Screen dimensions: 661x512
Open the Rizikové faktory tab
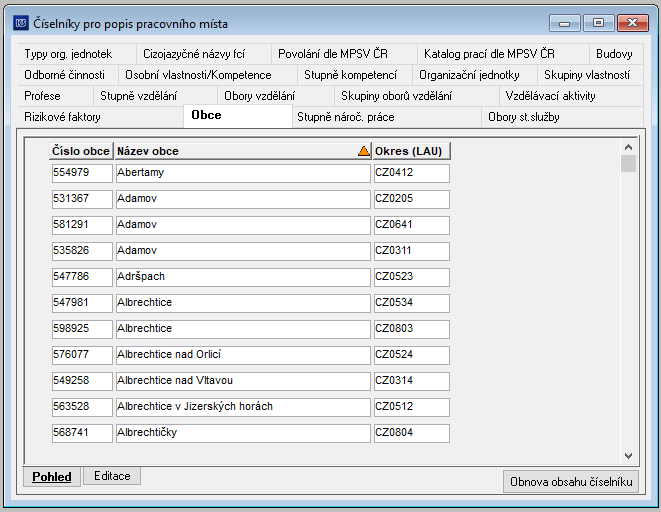click(x=62, y=117)
